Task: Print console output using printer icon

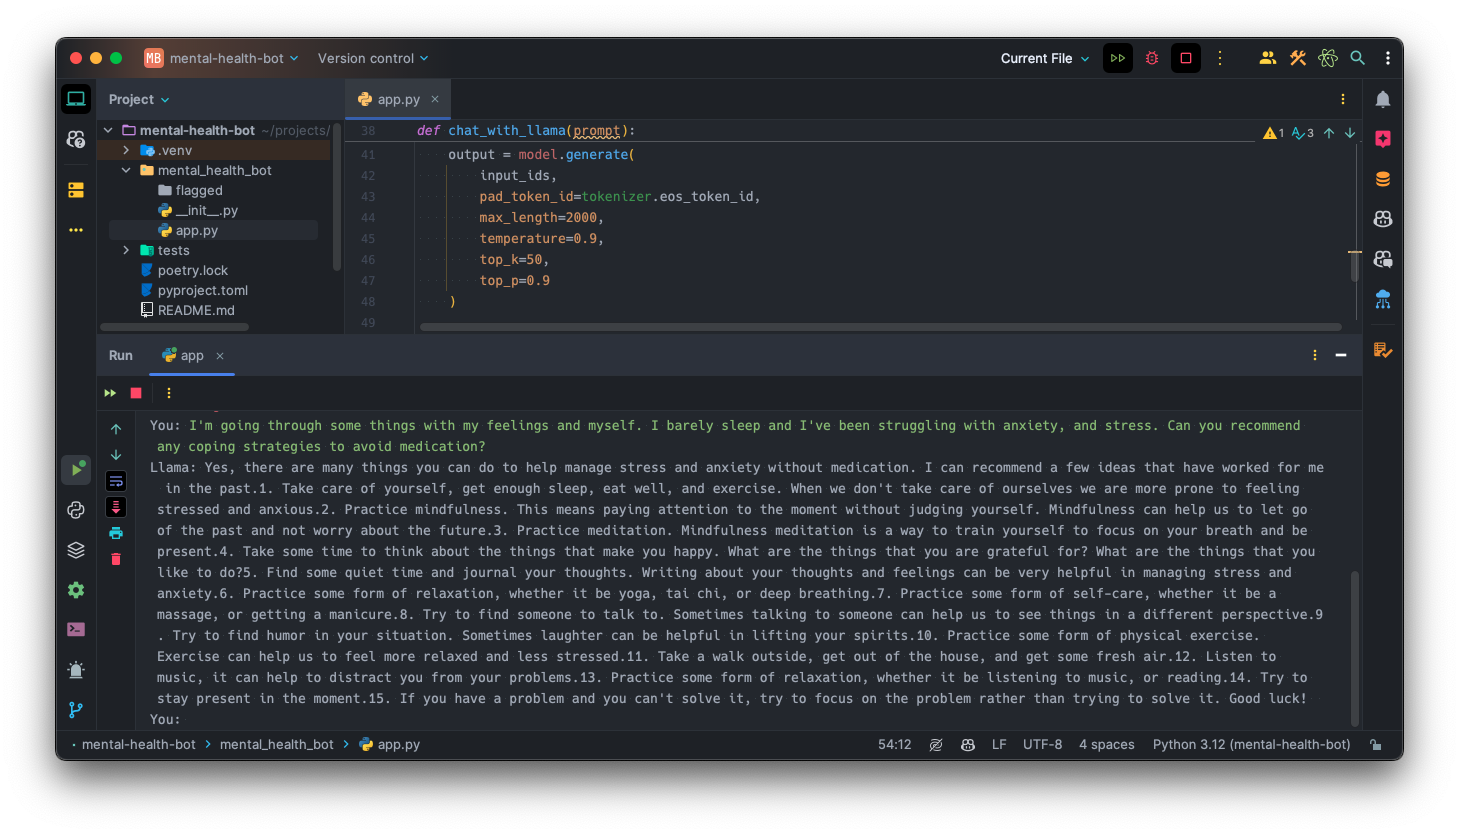Action: click(116, 533)
